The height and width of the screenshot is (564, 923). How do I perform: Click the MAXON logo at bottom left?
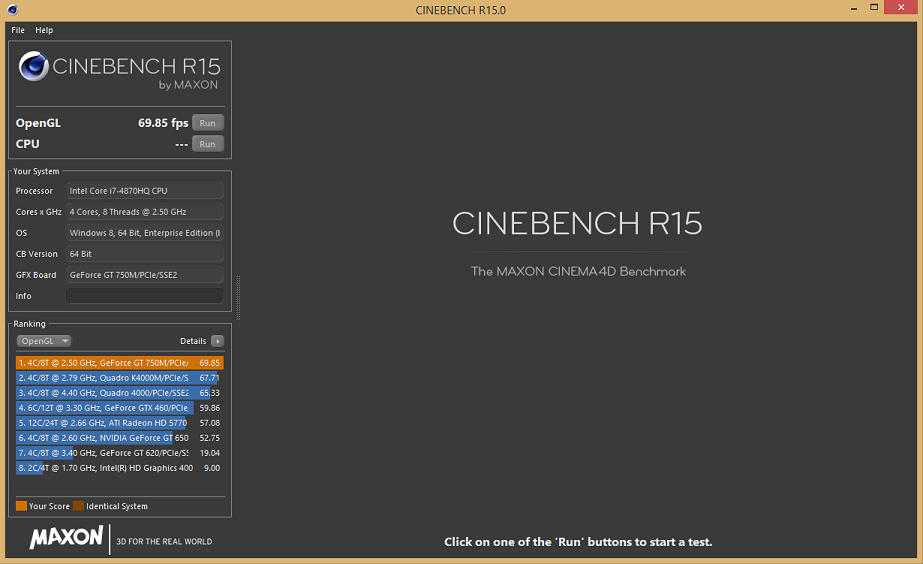pos(67,537)
